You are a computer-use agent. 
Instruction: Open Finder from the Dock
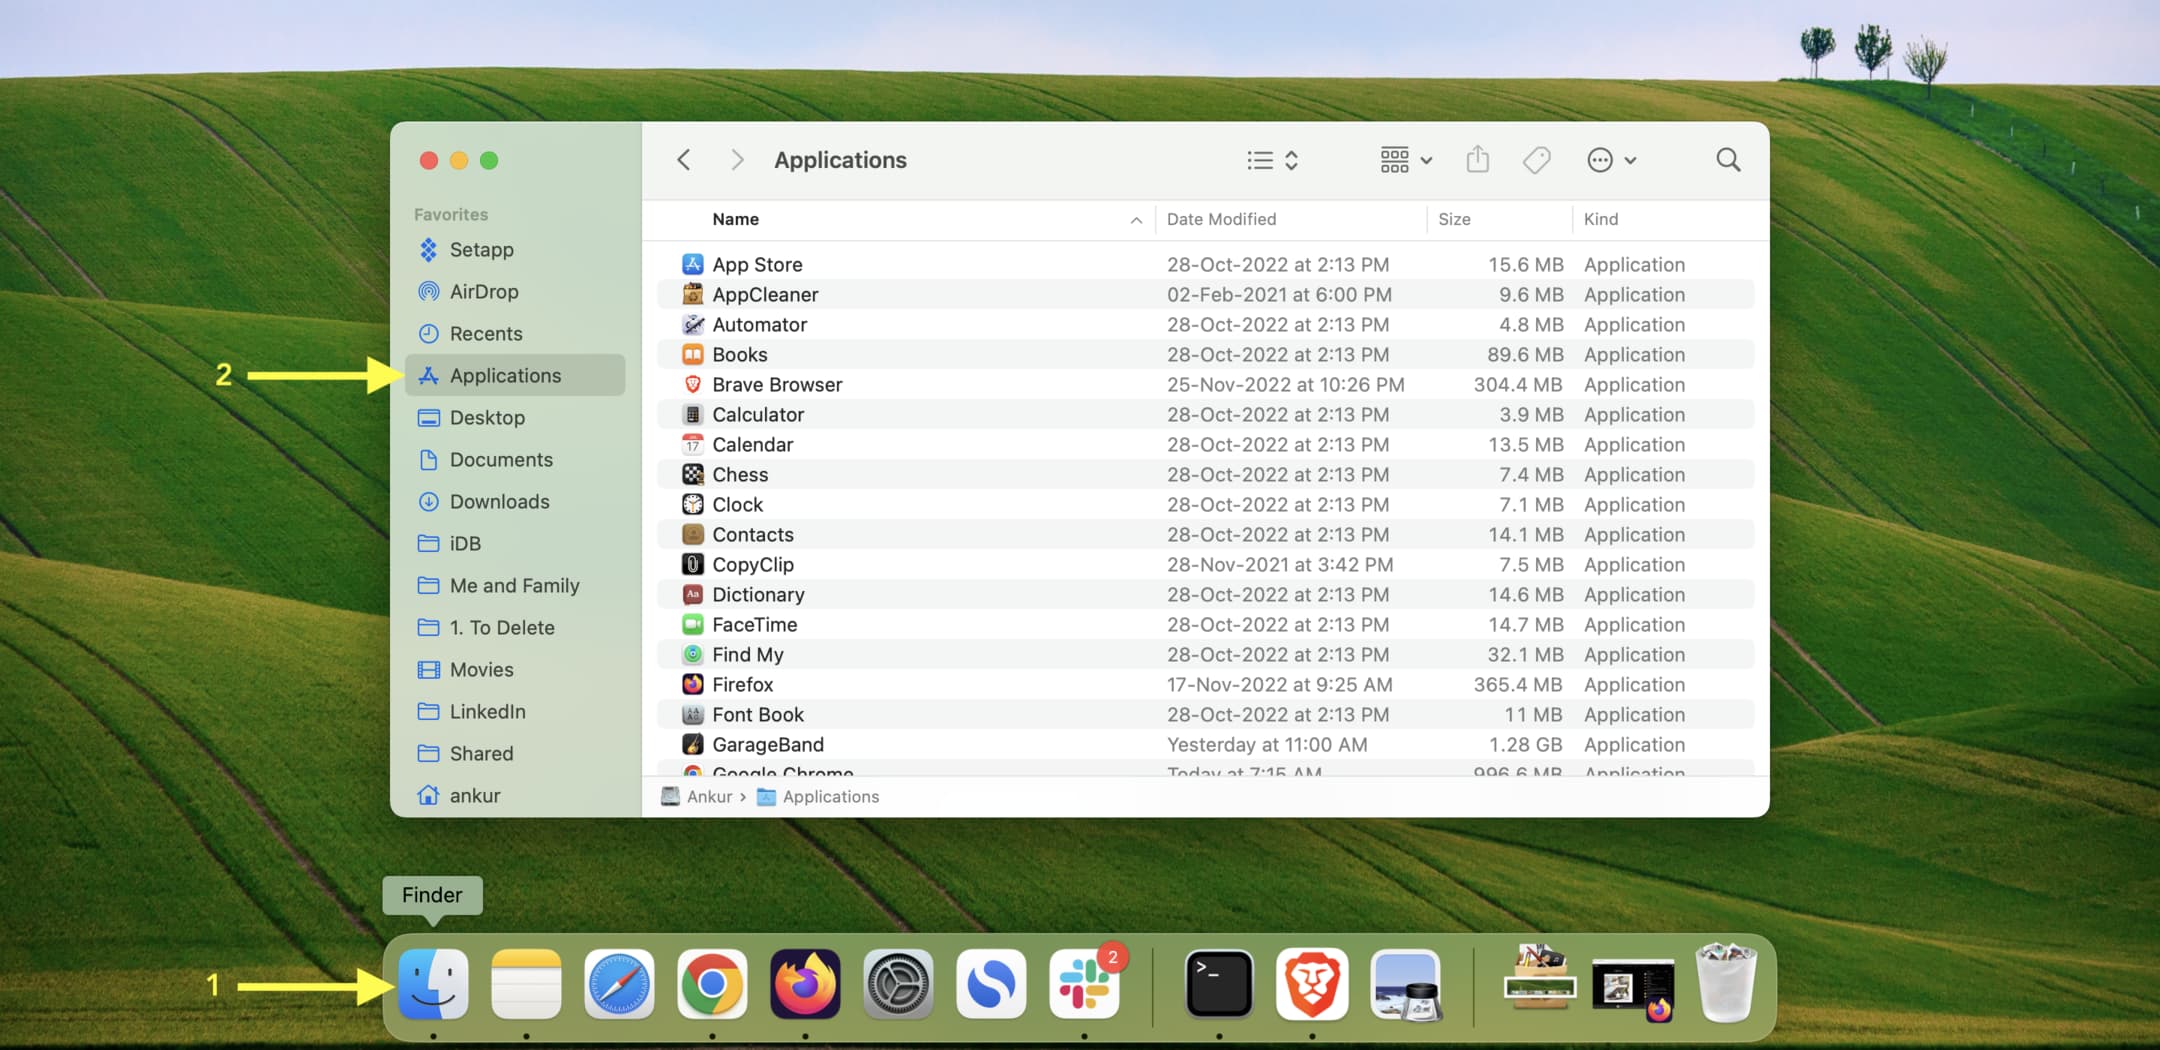pyautogui.click(x=433, y=984)
